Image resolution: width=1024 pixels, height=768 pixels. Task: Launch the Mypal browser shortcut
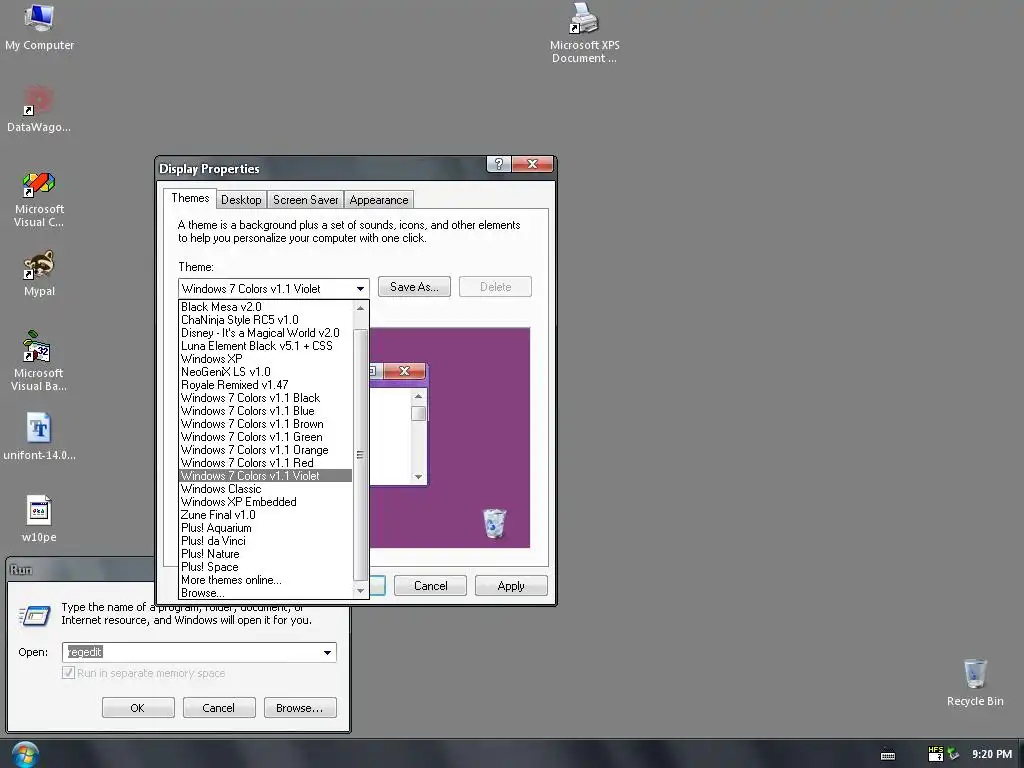click(39, 273)
